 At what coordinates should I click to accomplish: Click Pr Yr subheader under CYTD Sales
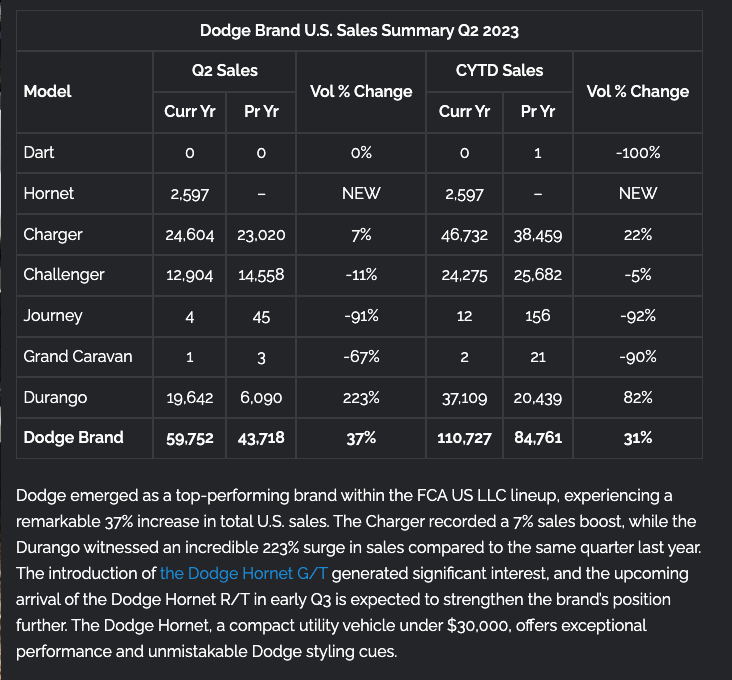tap(538, 112)
